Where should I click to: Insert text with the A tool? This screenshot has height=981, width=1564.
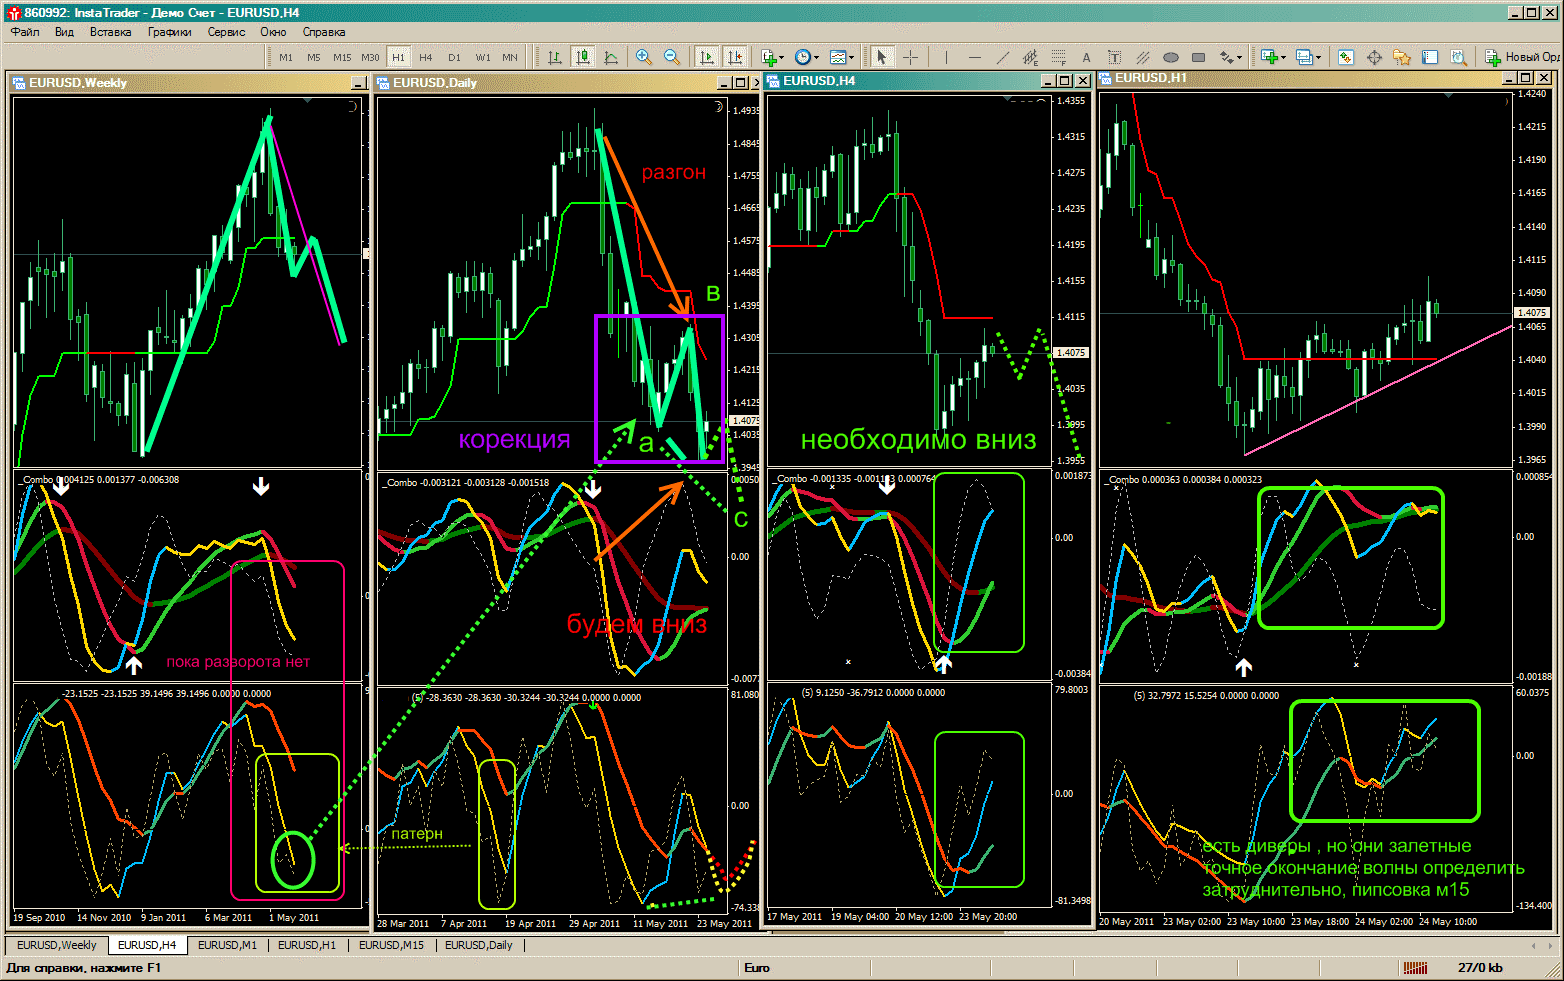pyautogui.click(x=1086, y=57)
